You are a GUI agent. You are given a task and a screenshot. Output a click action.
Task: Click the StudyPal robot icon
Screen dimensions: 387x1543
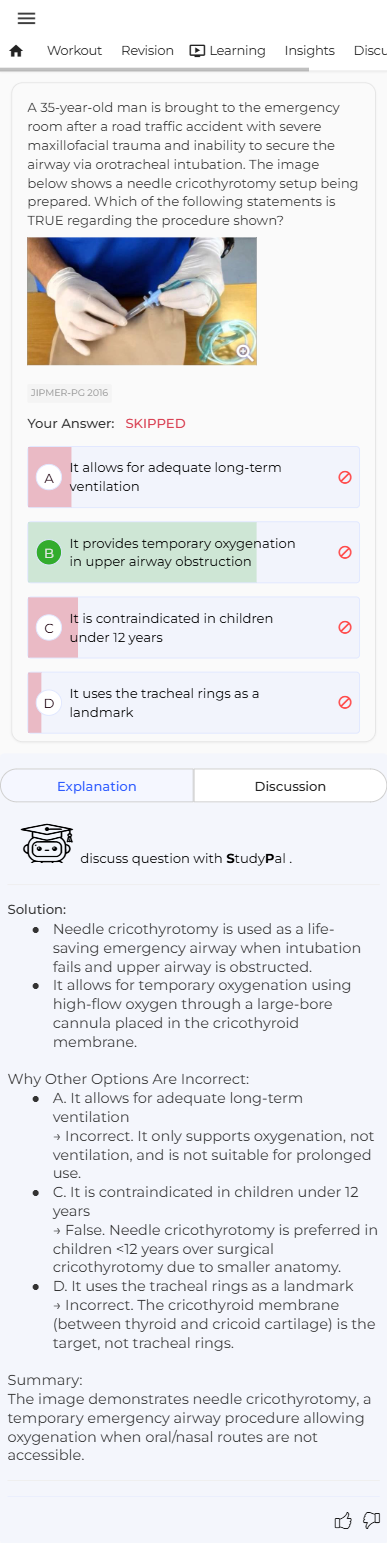pos(47,844)
